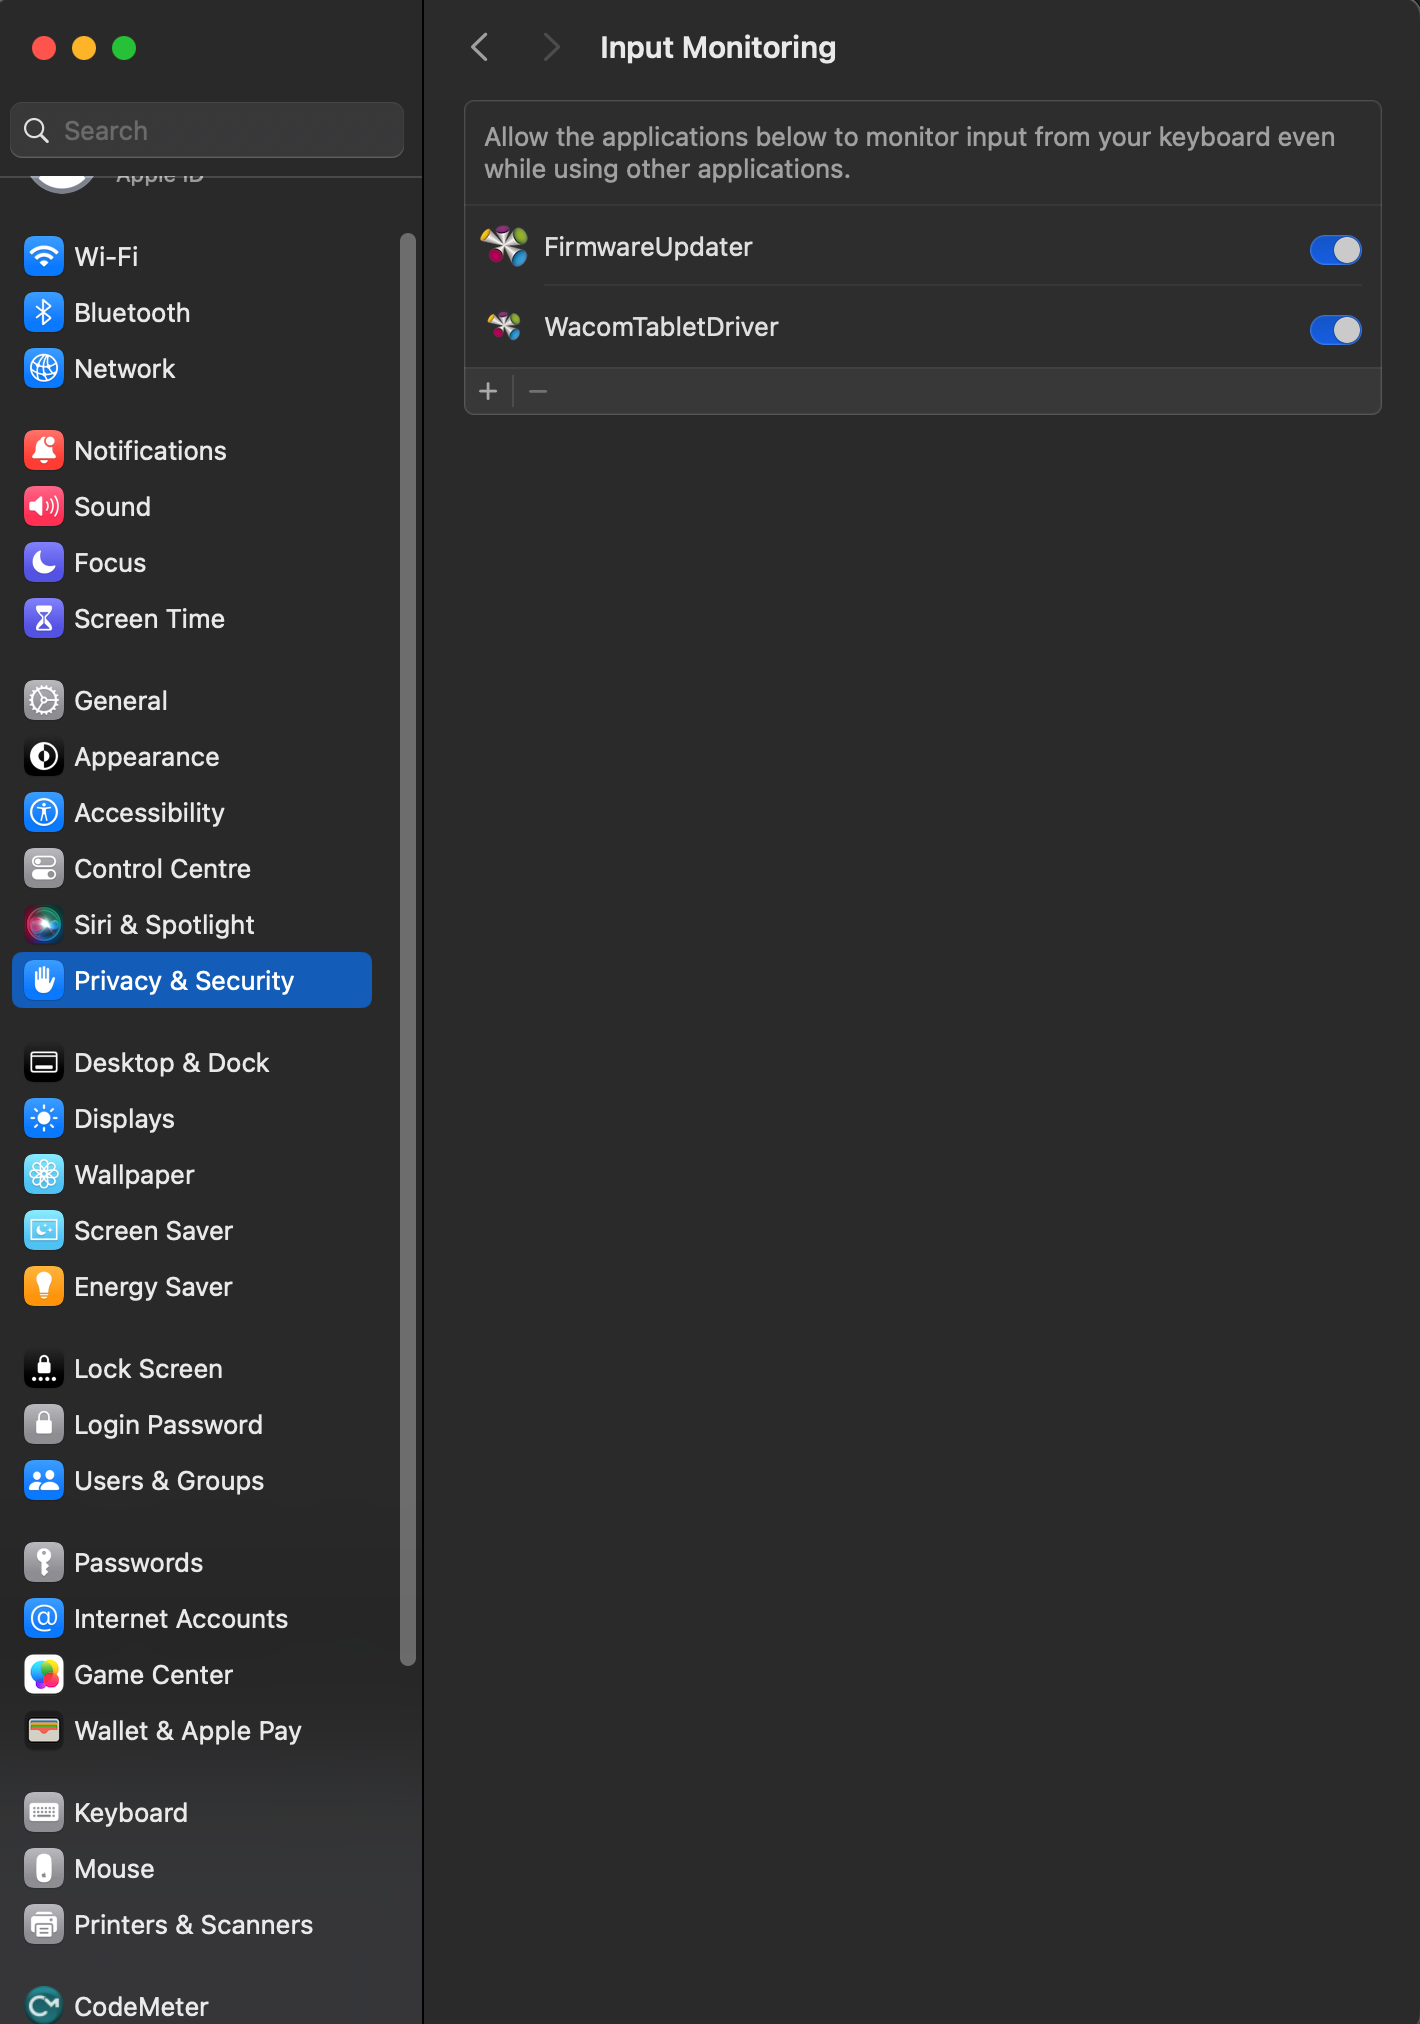Click the FirmwareUpdater name text

tap(648, 247)
